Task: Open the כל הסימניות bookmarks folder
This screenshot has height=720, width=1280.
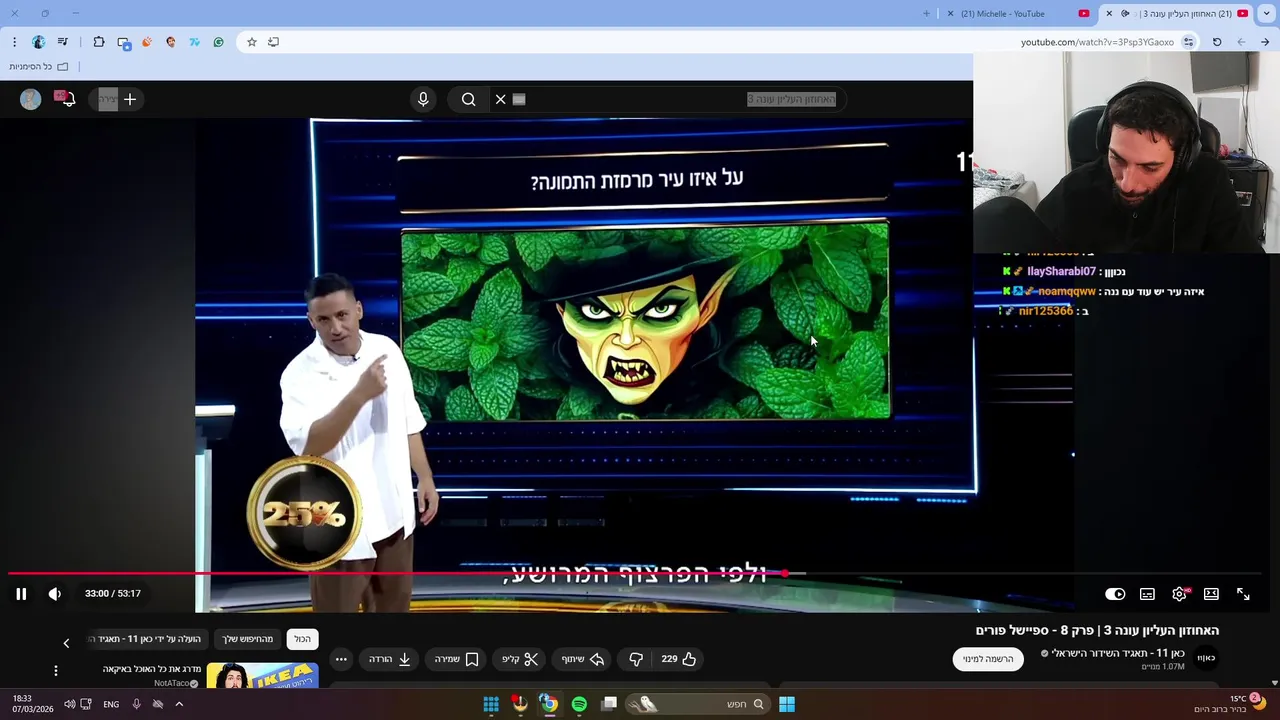Action: 38,67
